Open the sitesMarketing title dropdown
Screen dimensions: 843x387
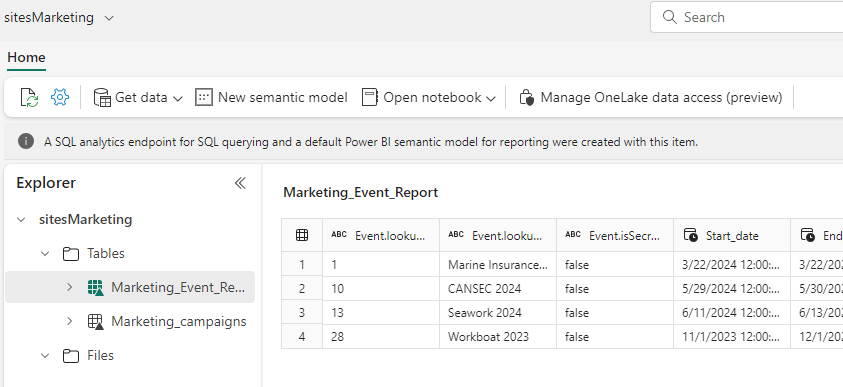pos(109,18)
